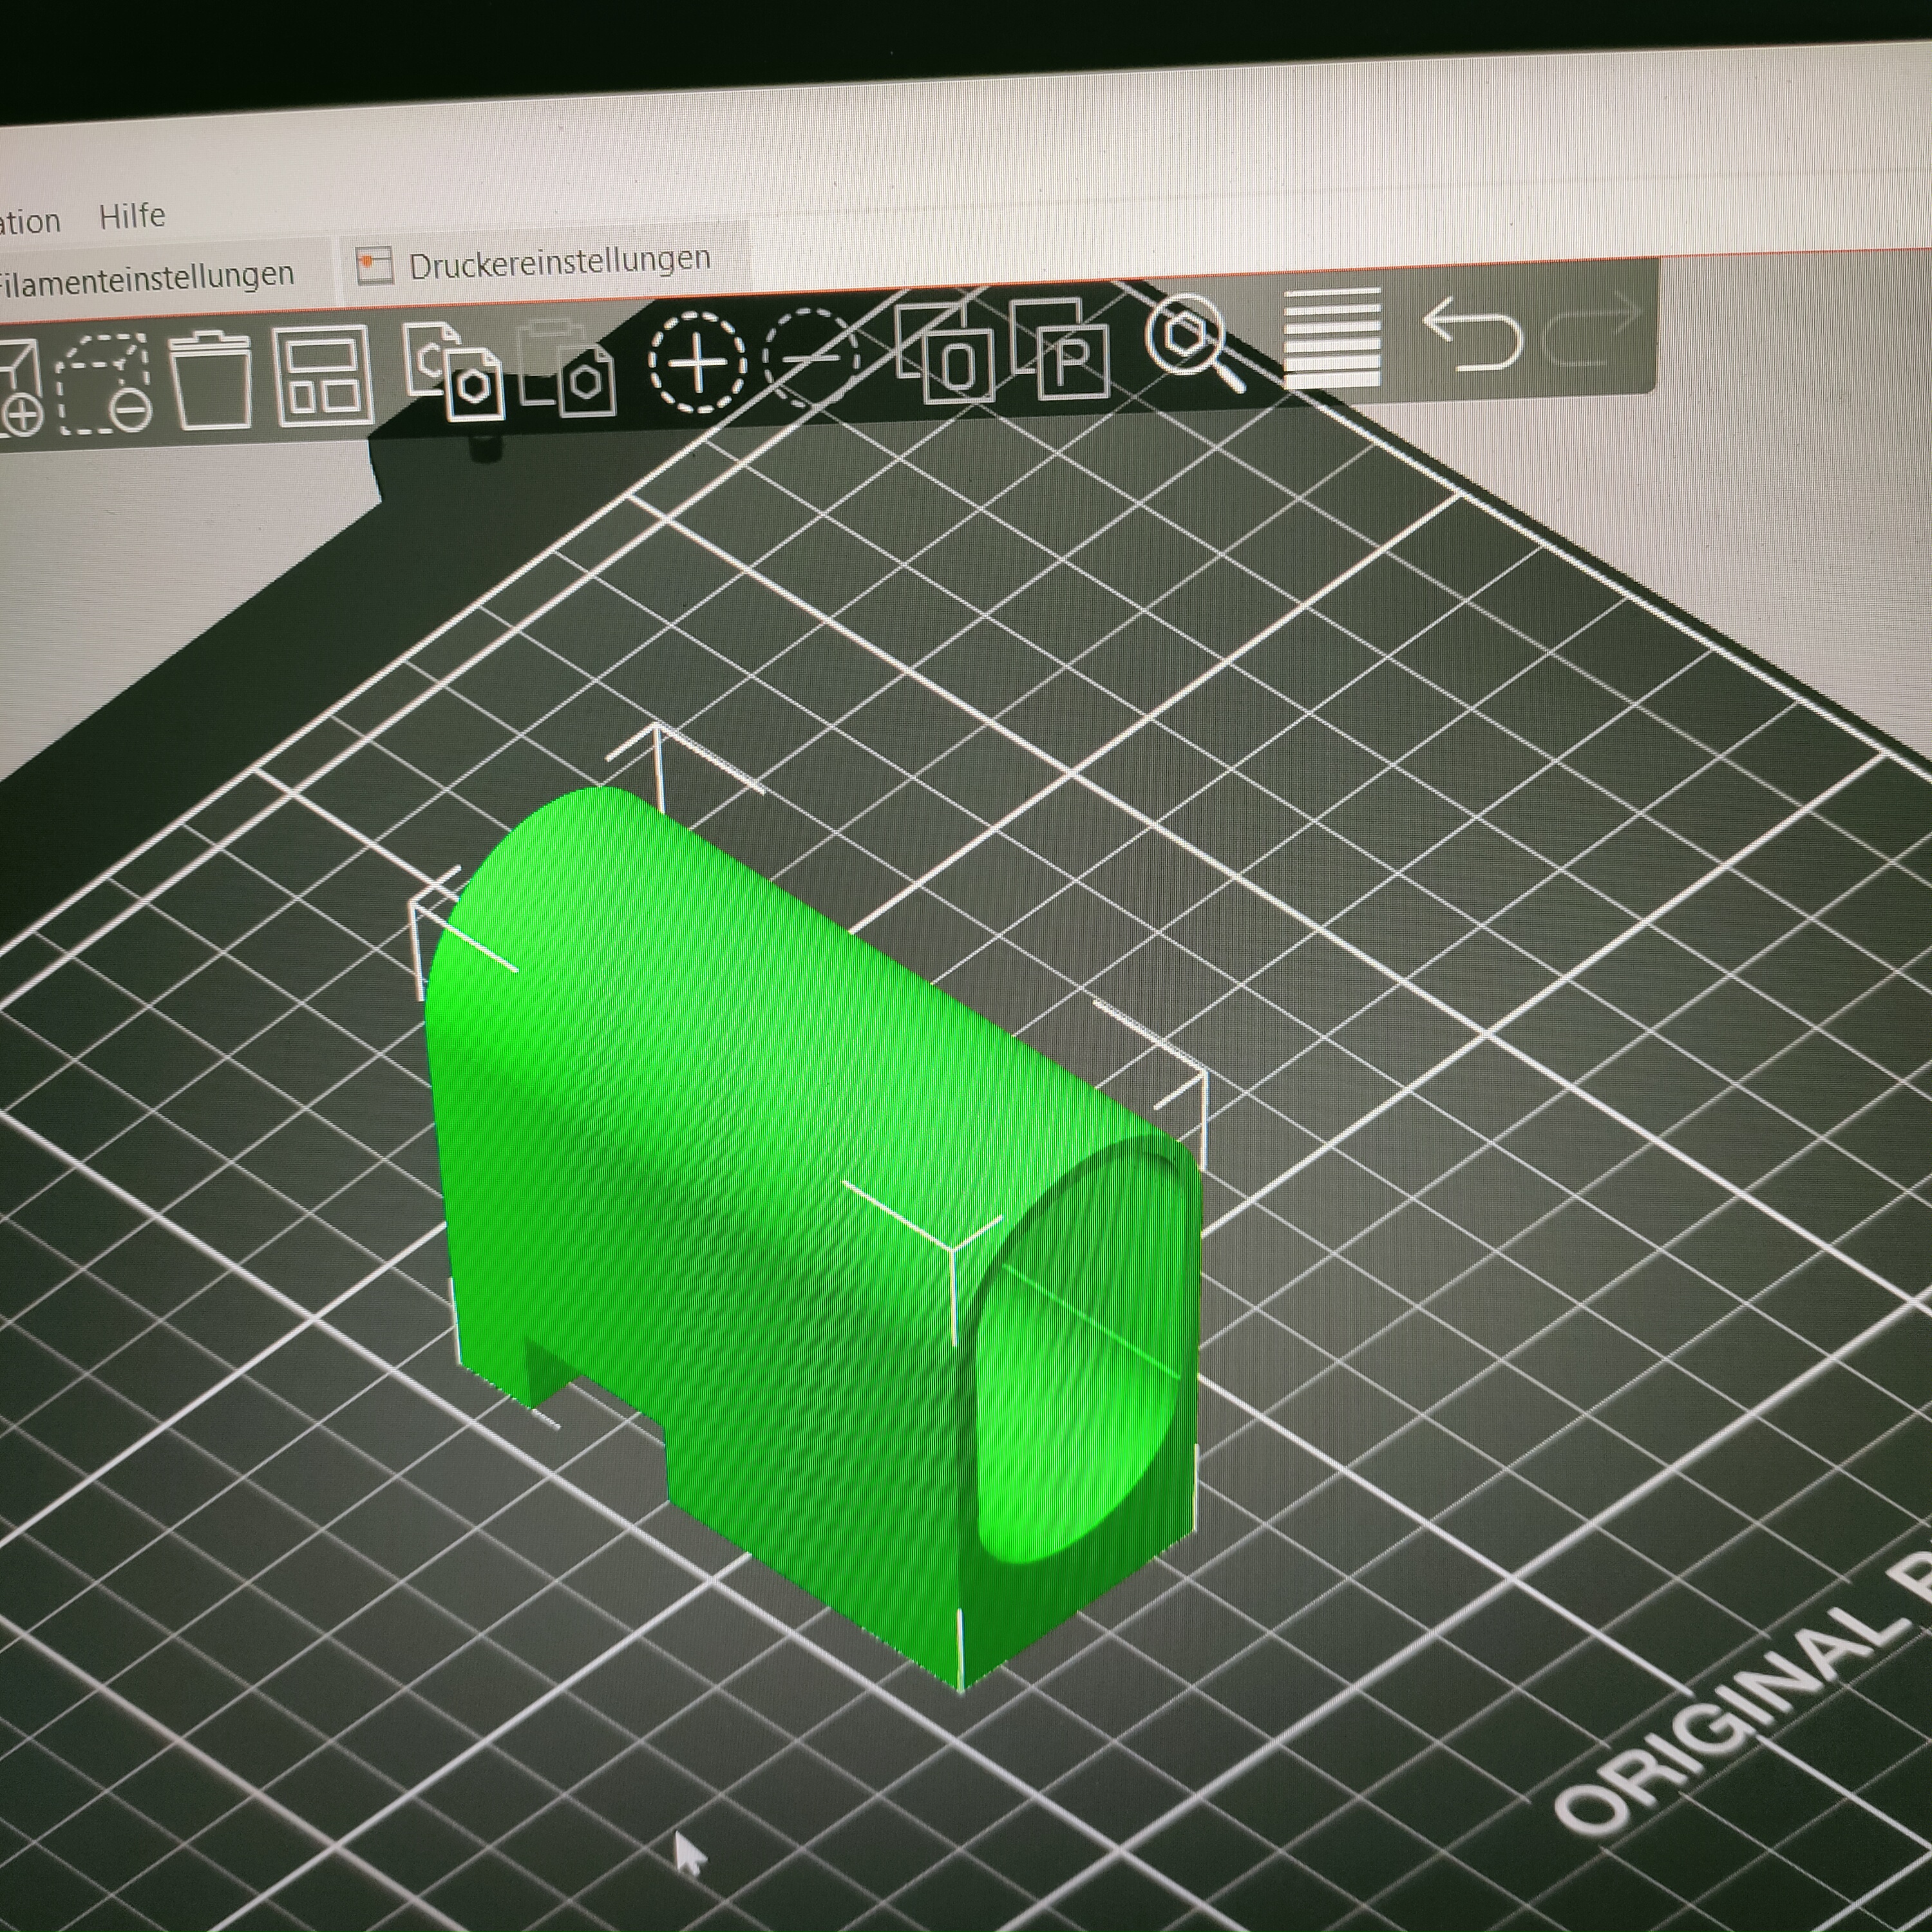Open the Hilfe menu
The height and width of the screenshot is (1932, 1932).
[x=132, y=215]
